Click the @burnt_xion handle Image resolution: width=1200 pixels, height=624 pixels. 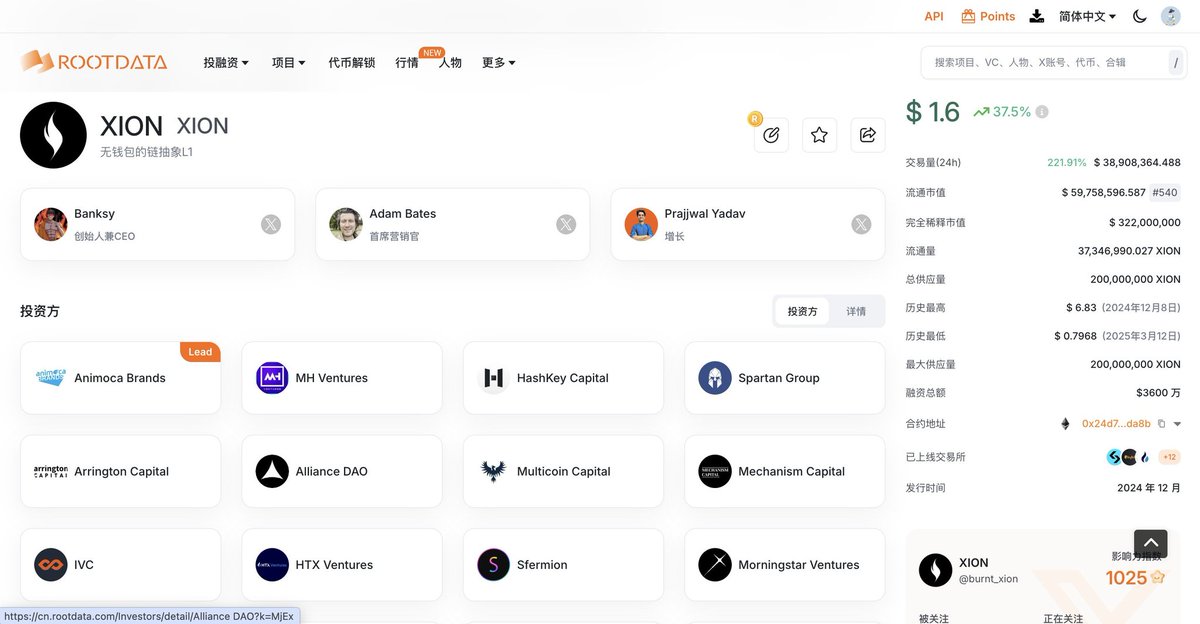click(988, 579)
